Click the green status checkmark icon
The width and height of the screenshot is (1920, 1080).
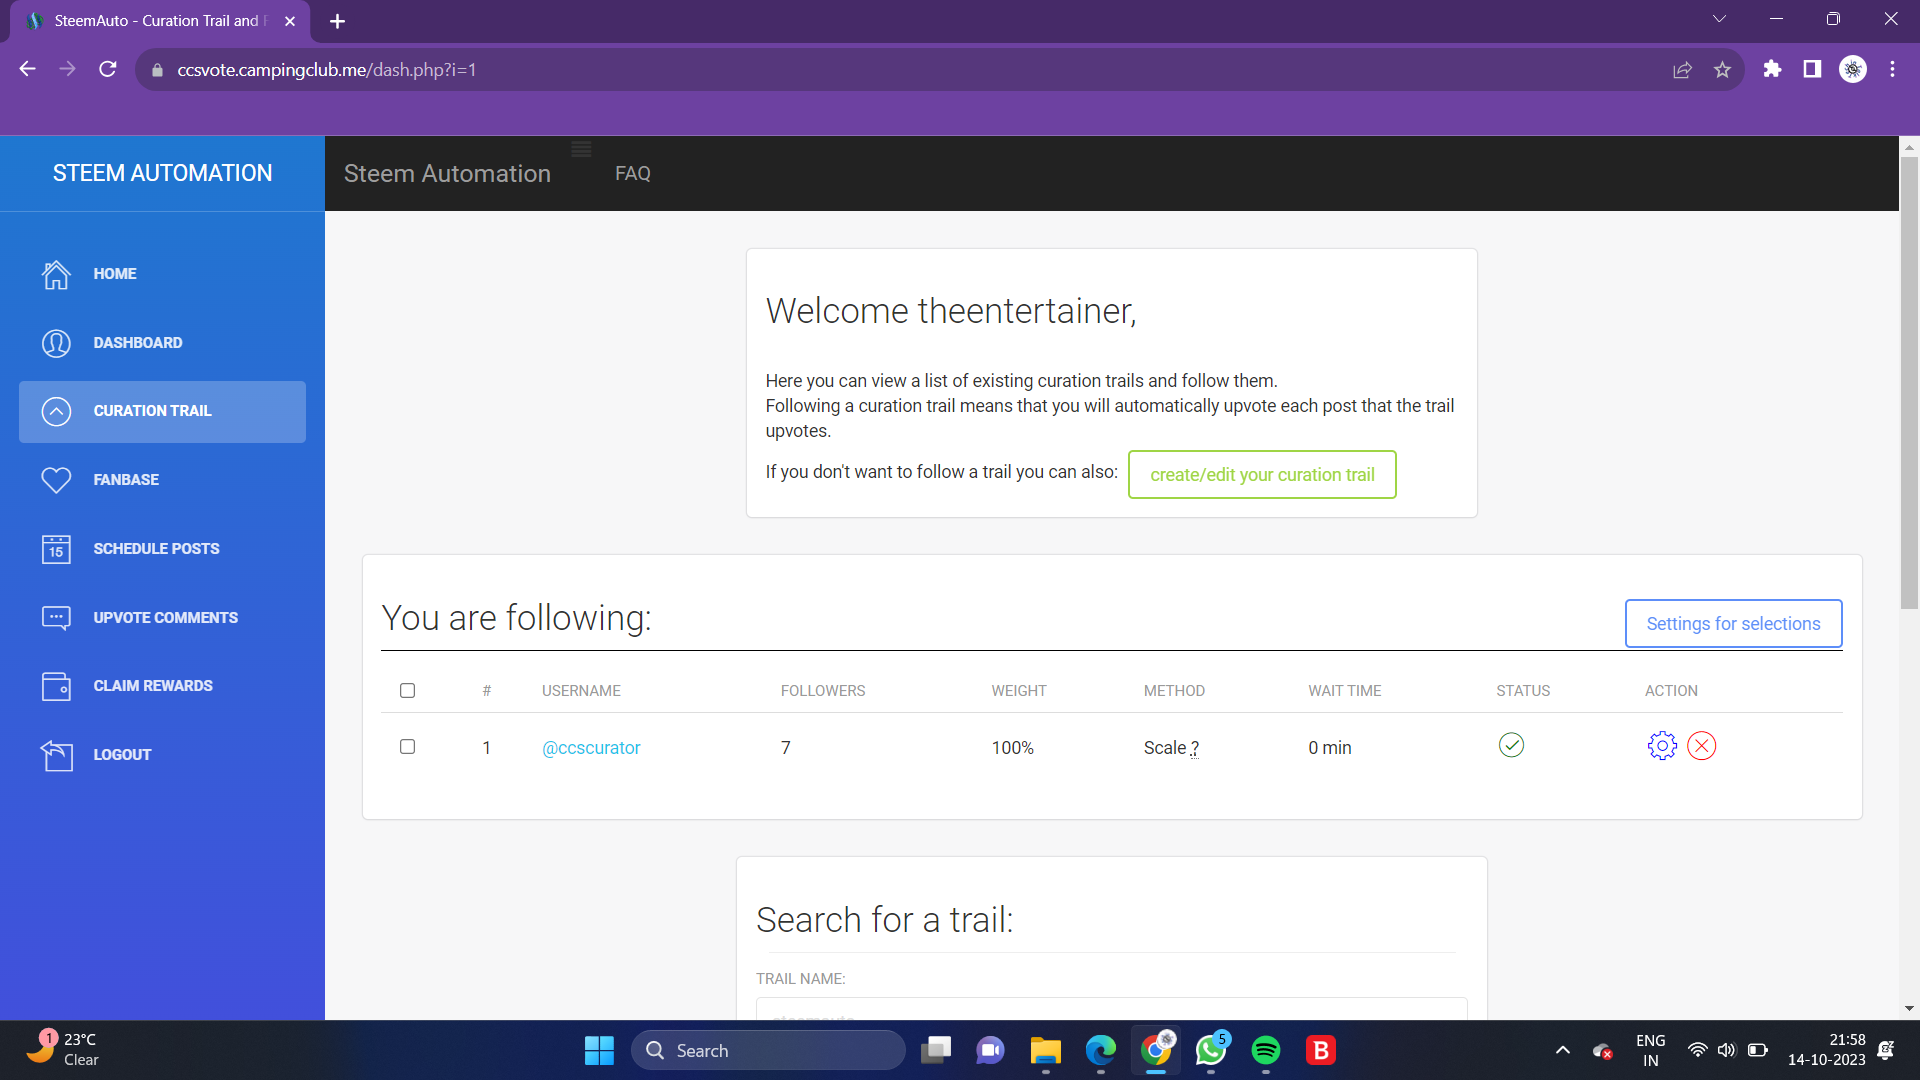1511,745
